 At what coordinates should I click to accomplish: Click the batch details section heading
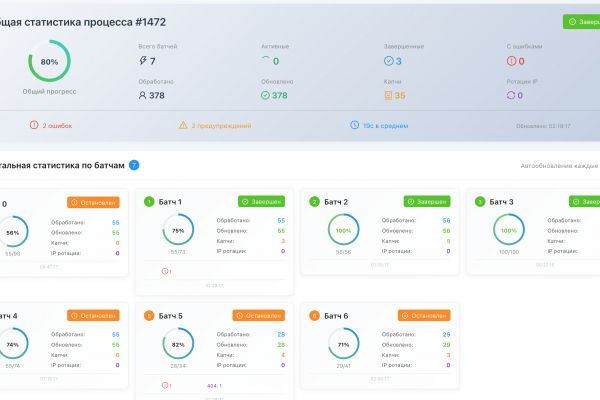pos(62,165)
